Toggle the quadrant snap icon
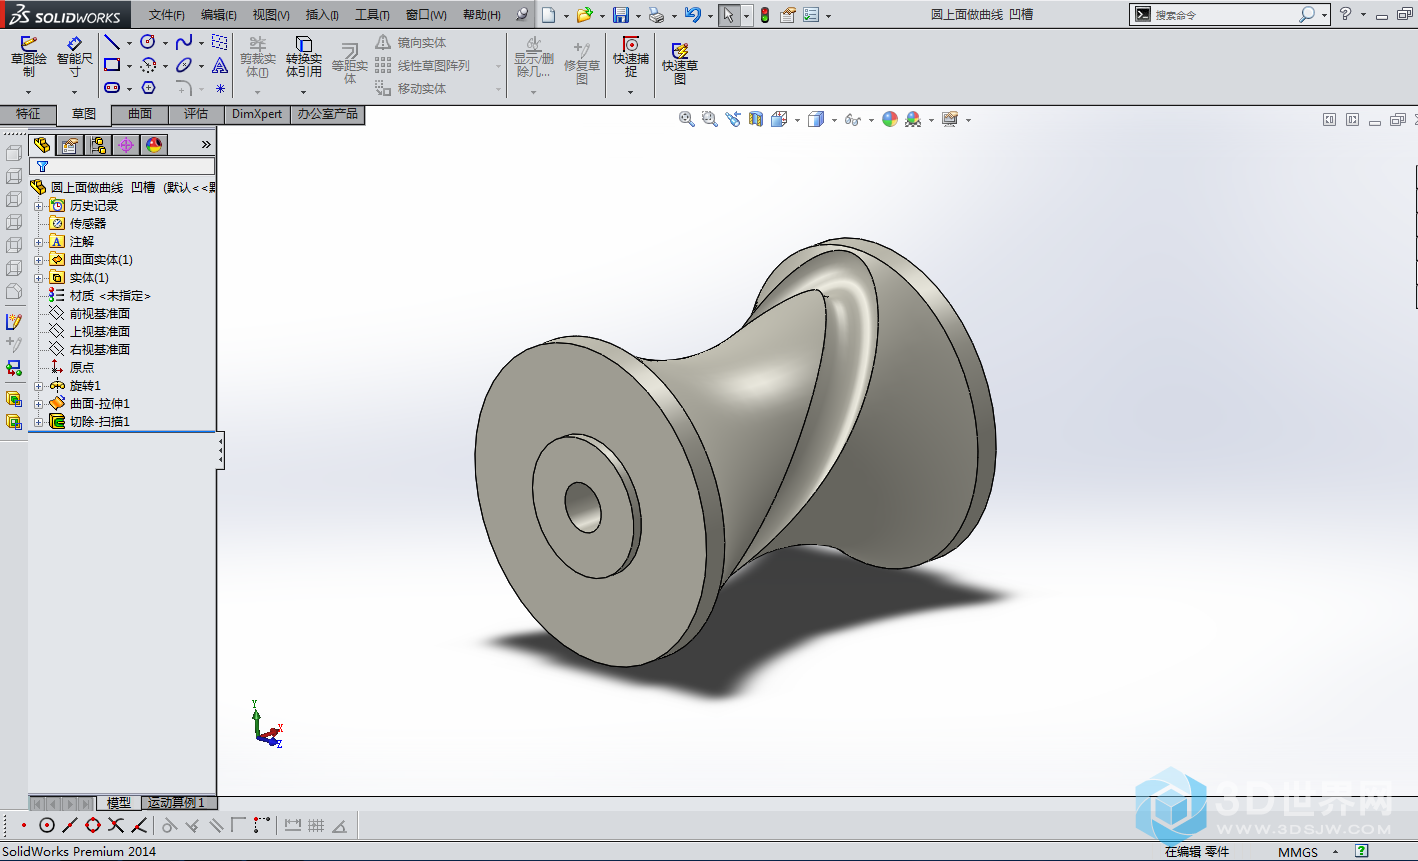 (x=93, y=825)
